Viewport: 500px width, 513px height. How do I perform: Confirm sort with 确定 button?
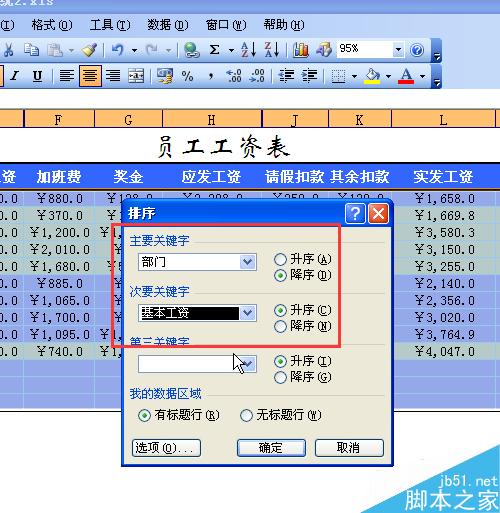[271, 448]
